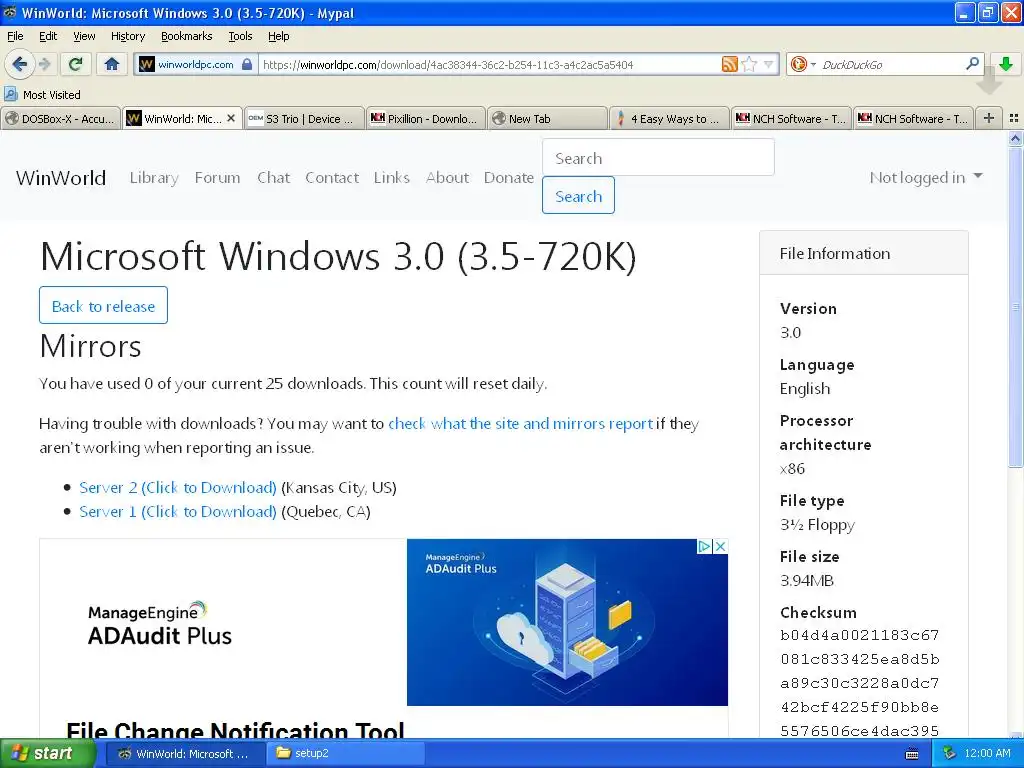Switch to the Pixillion Download tab
The width and height of the screenshot is (1024, 768).
[426, 119]
